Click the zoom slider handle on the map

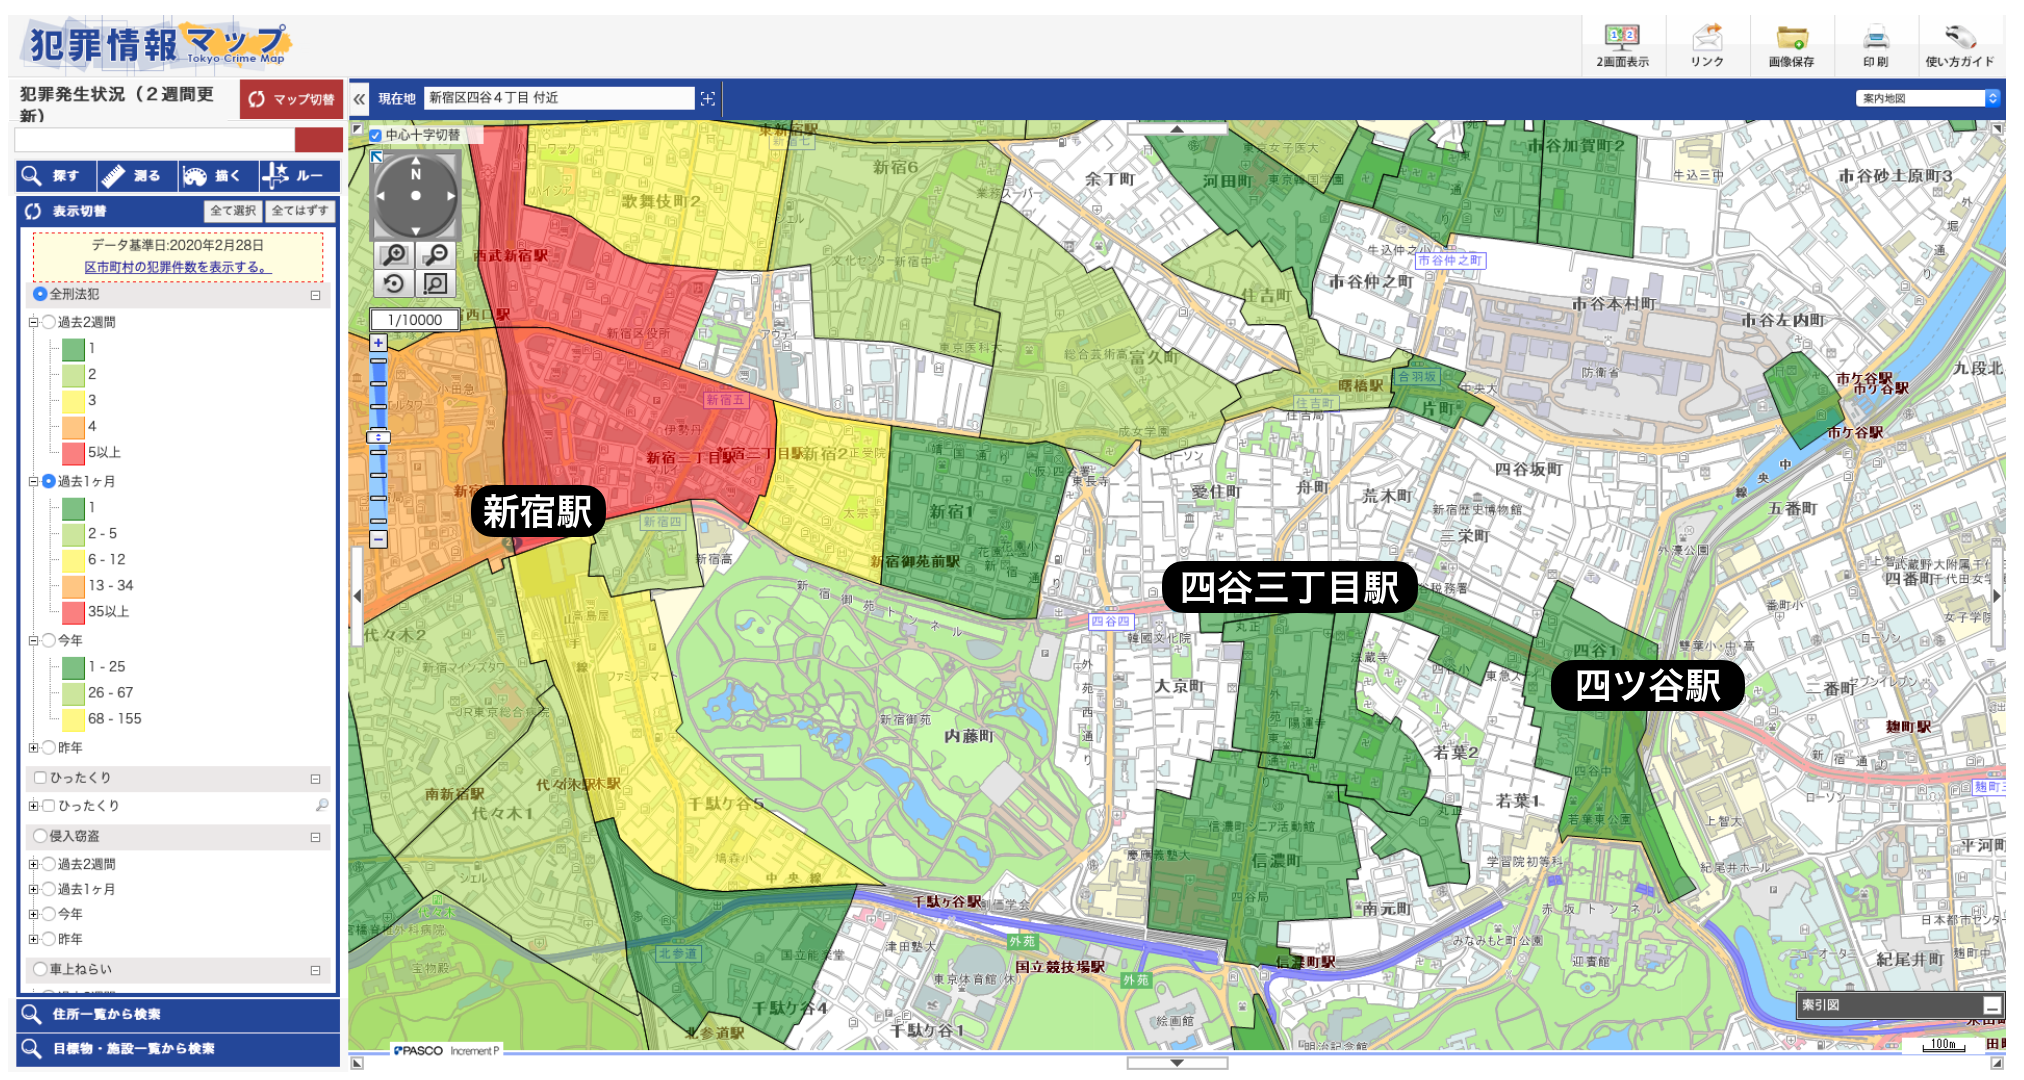[378, 437]
